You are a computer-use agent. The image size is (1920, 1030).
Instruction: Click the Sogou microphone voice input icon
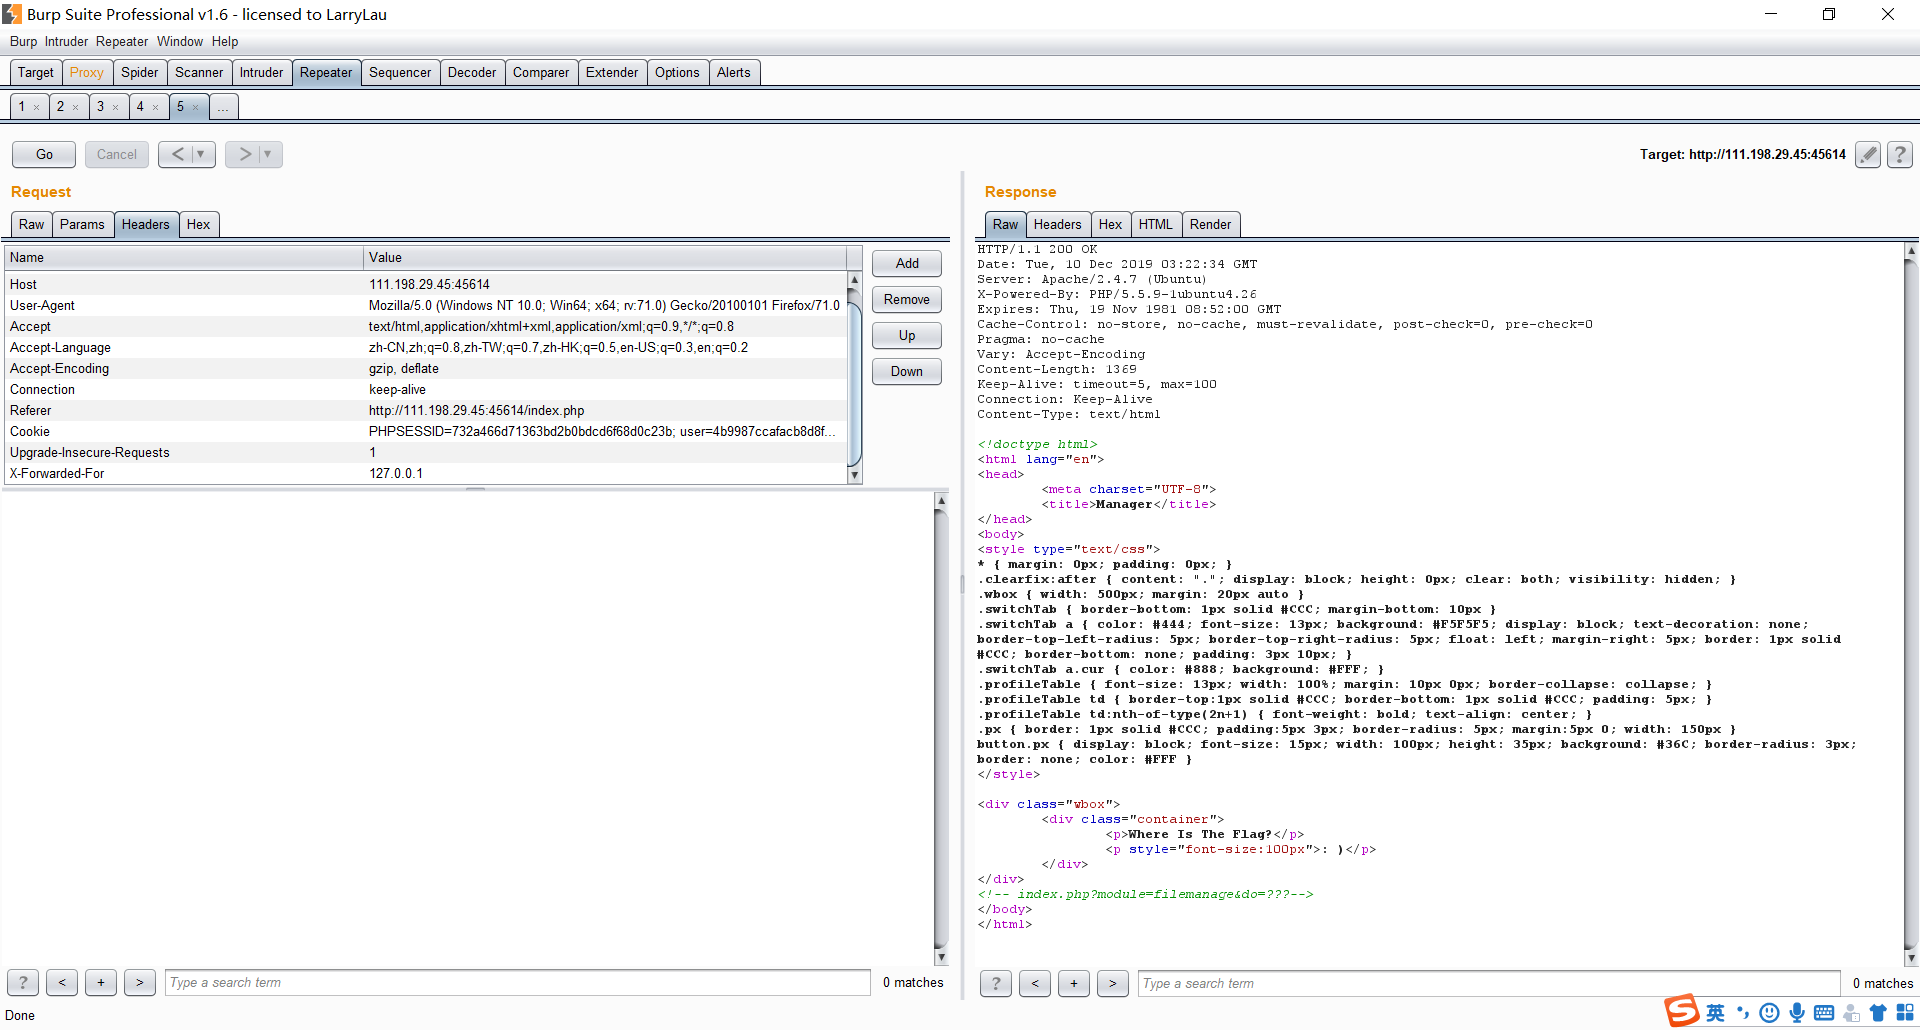pos(1797,1013)
